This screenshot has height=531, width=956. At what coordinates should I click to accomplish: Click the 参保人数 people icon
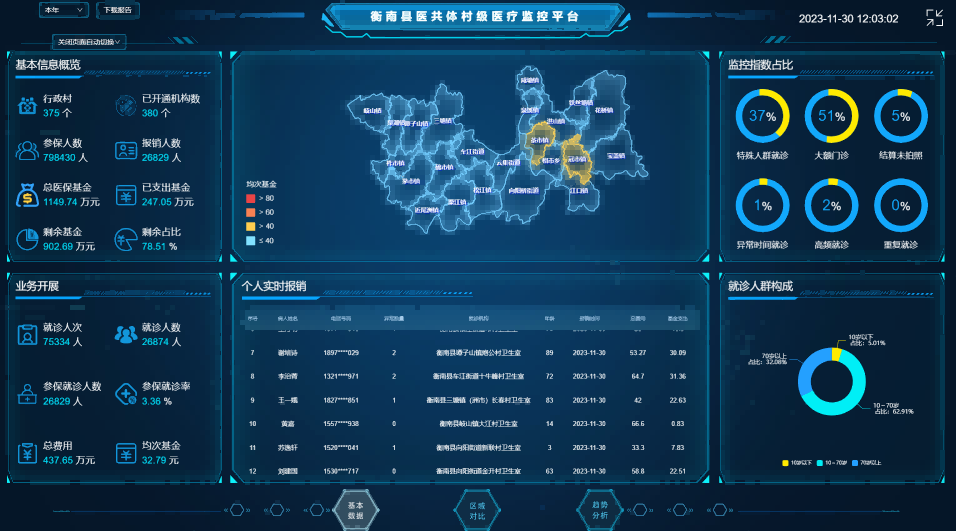pyautogui.click(x=27, y=150)
